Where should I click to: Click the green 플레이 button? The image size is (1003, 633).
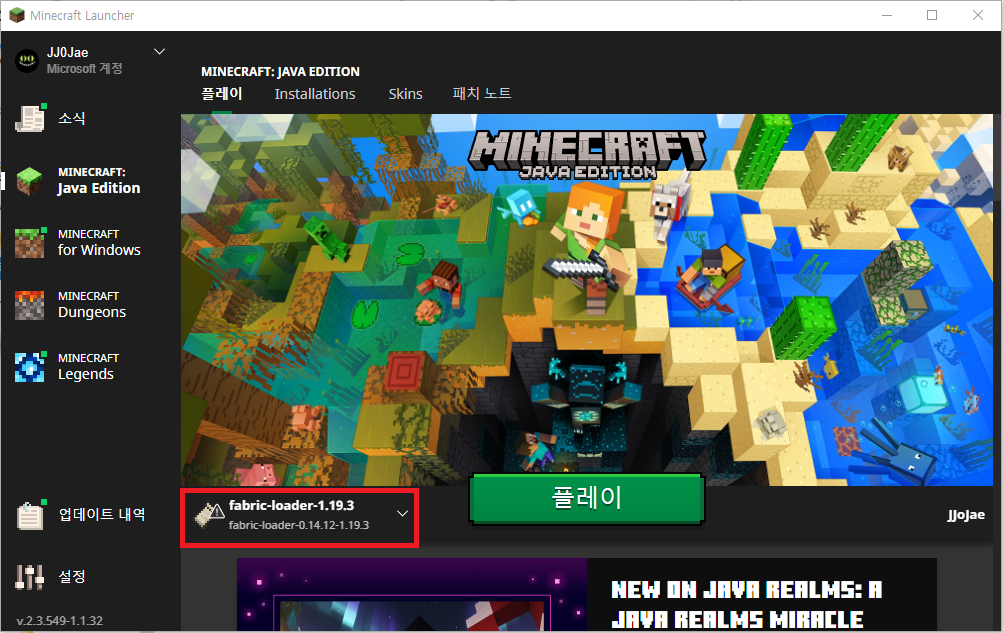[x=587, y=499]
